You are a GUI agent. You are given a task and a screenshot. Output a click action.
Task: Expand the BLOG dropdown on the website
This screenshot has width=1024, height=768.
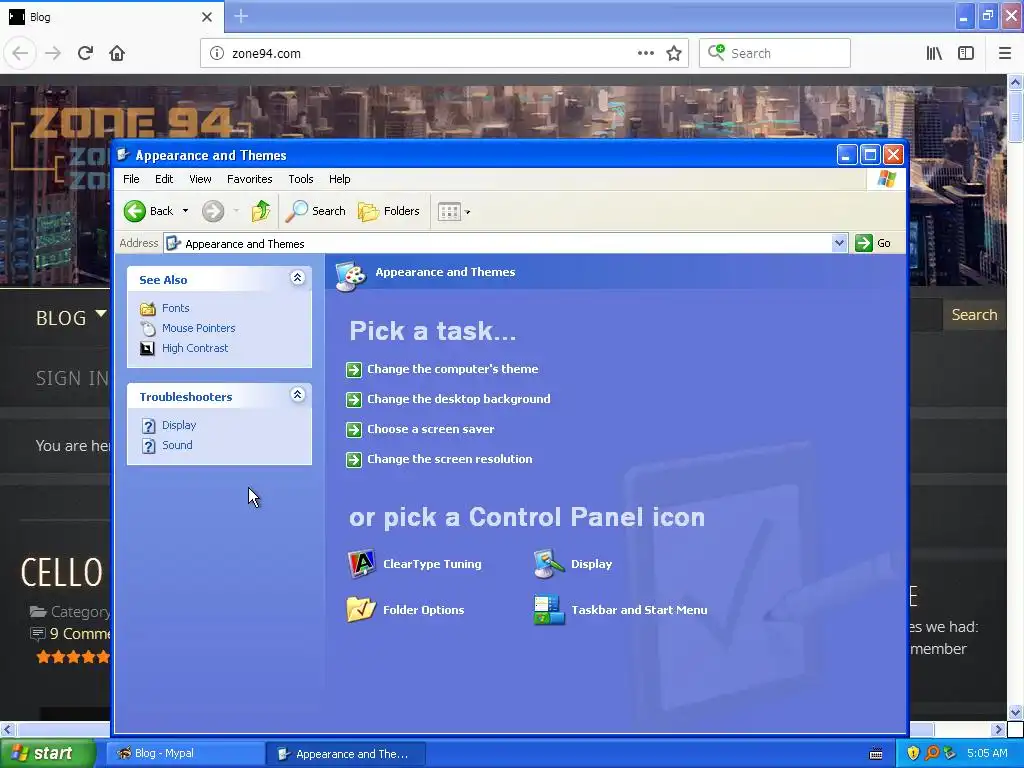(x=101, y=314)
